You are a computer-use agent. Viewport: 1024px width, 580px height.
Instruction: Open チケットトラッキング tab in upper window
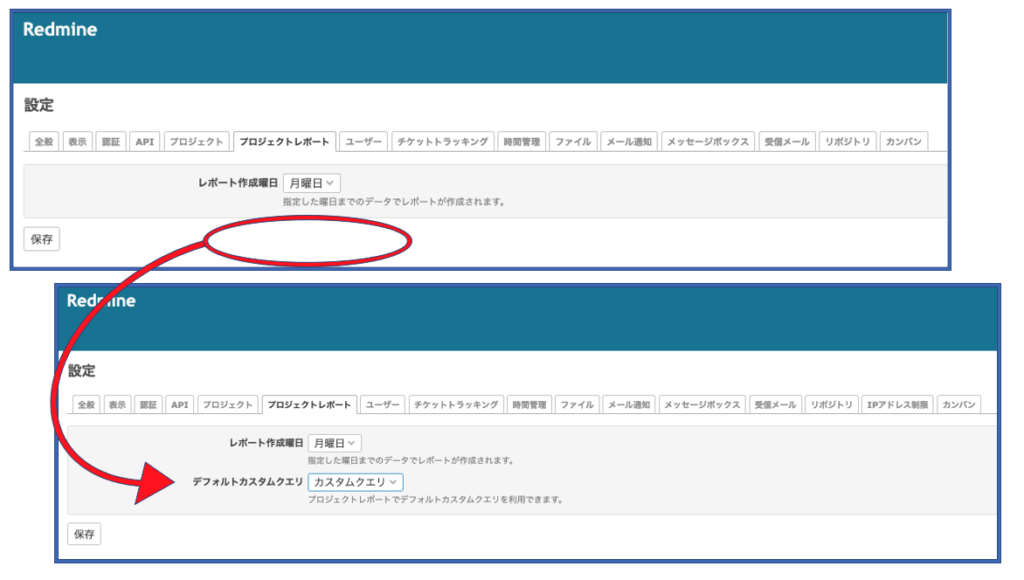[x=443, y=142]
